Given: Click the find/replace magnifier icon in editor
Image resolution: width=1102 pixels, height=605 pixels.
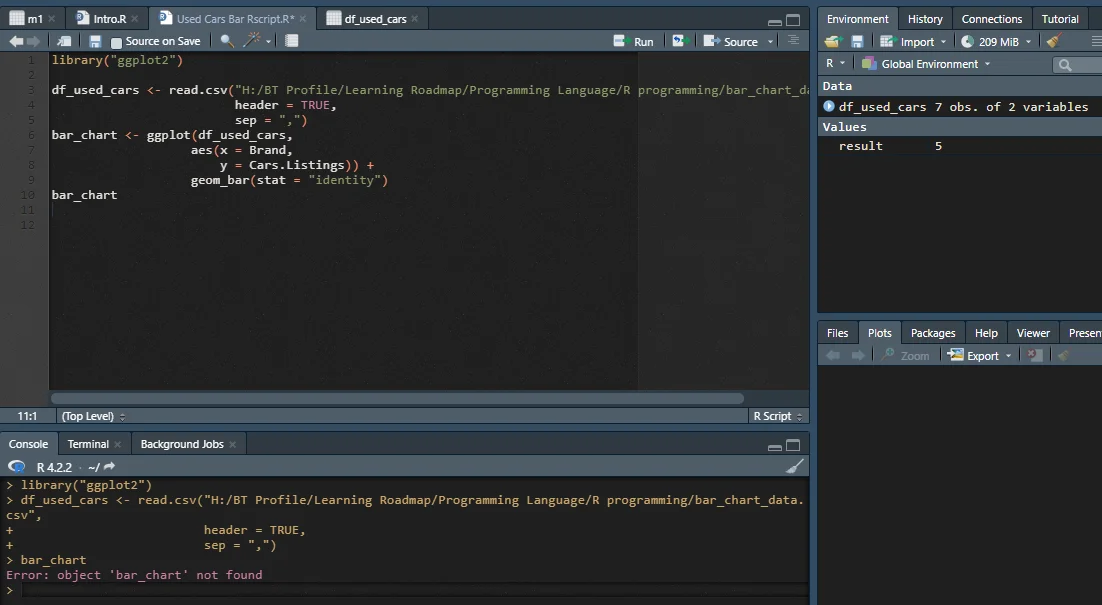Looking at the screenshot, I should 227,41.
